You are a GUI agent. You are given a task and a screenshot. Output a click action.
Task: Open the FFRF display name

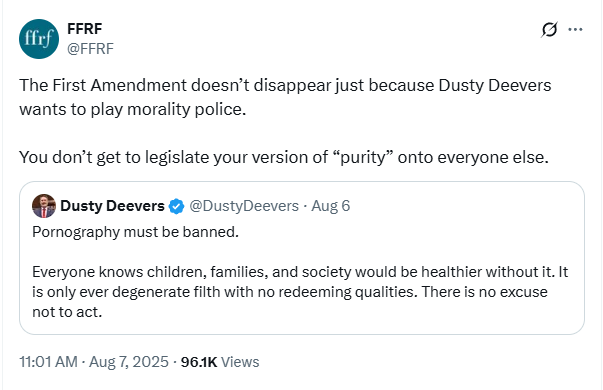pyautogui.click(x=85, y=29)
